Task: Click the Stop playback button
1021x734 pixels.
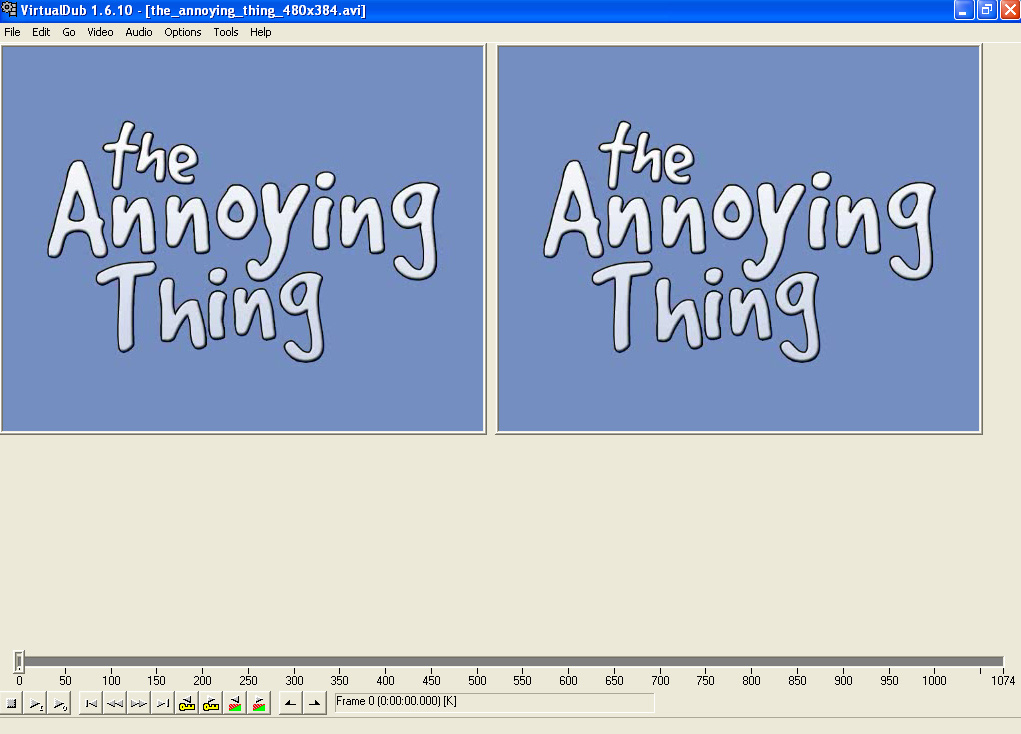Action: click(11, 703)
